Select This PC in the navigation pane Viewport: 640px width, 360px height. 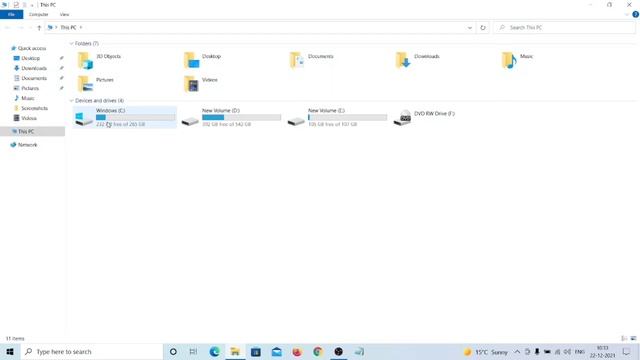coord(32,131)
